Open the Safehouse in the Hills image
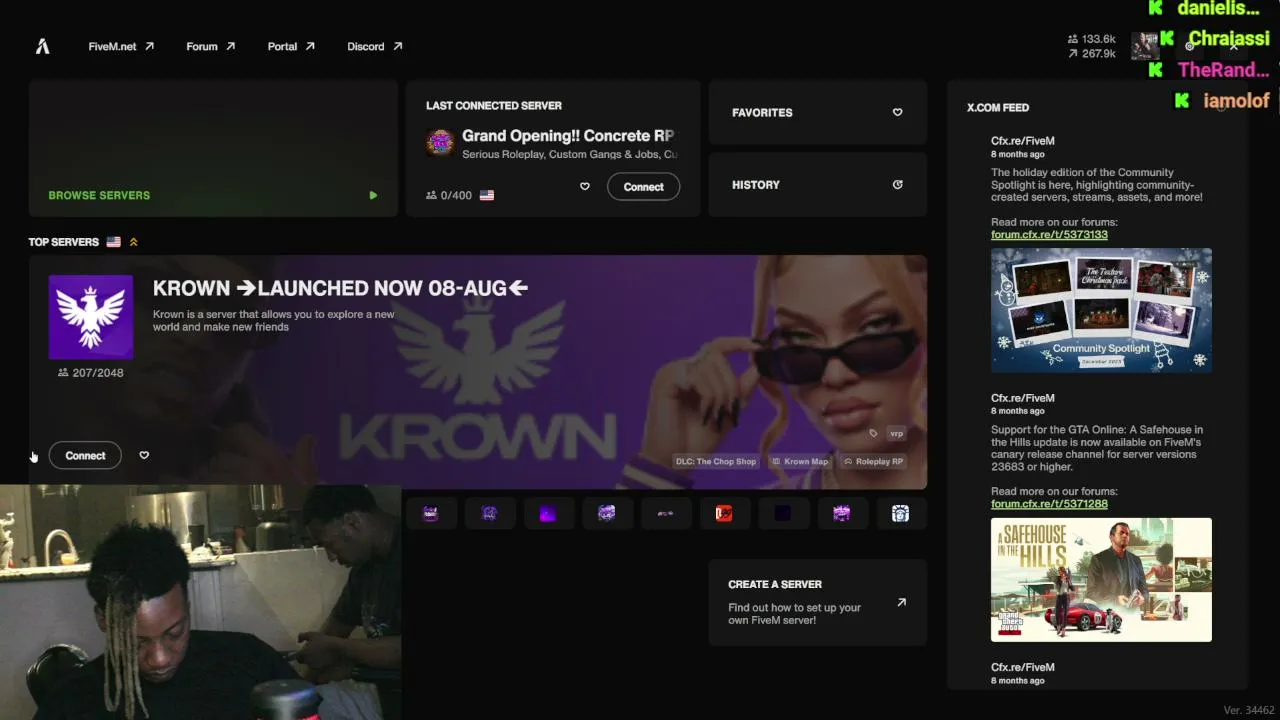This screenshot has width=1280, height=720. (1101, 580)
